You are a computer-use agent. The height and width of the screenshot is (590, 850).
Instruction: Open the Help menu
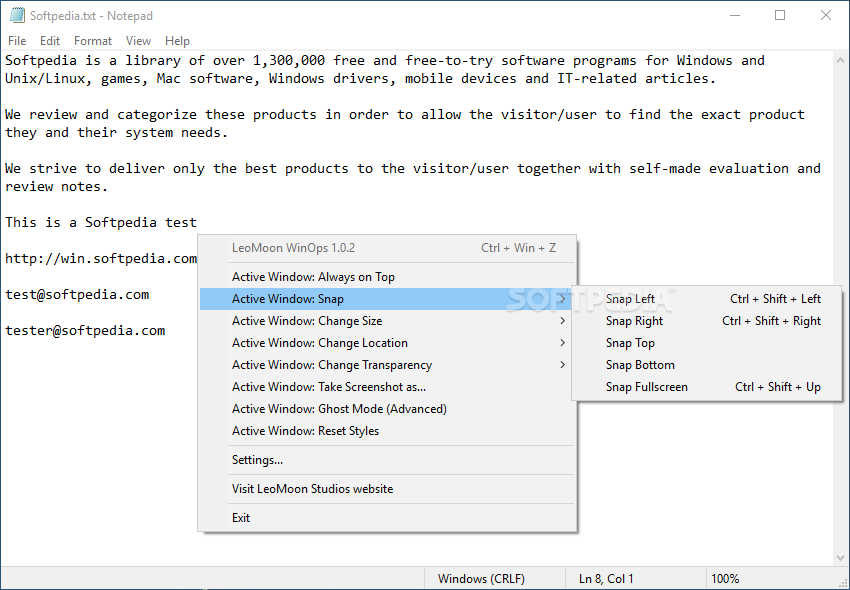pyautogui.click(x=177, y=41)
